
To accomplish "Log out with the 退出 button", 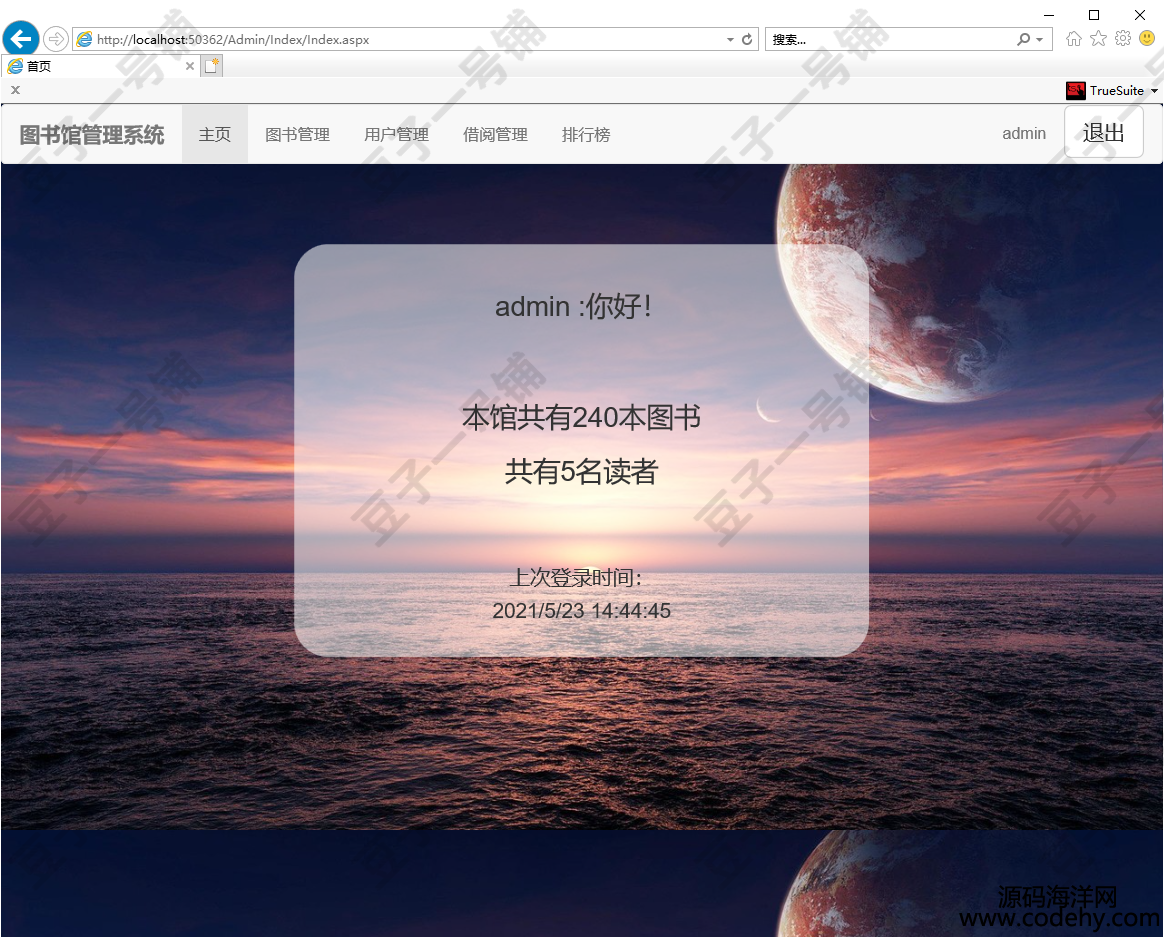I will [x=1104, y=132].
